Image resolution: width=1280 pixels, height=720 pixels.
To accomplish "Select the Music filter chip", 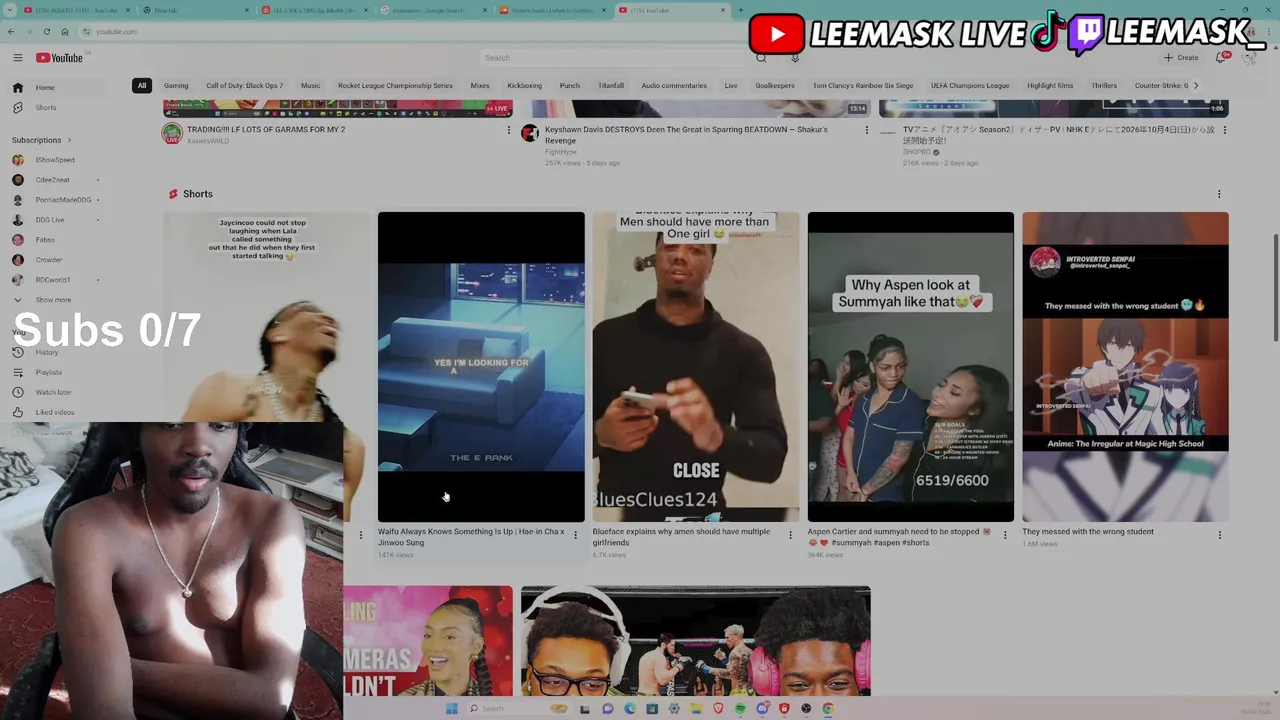I will [x=311, y=86].
